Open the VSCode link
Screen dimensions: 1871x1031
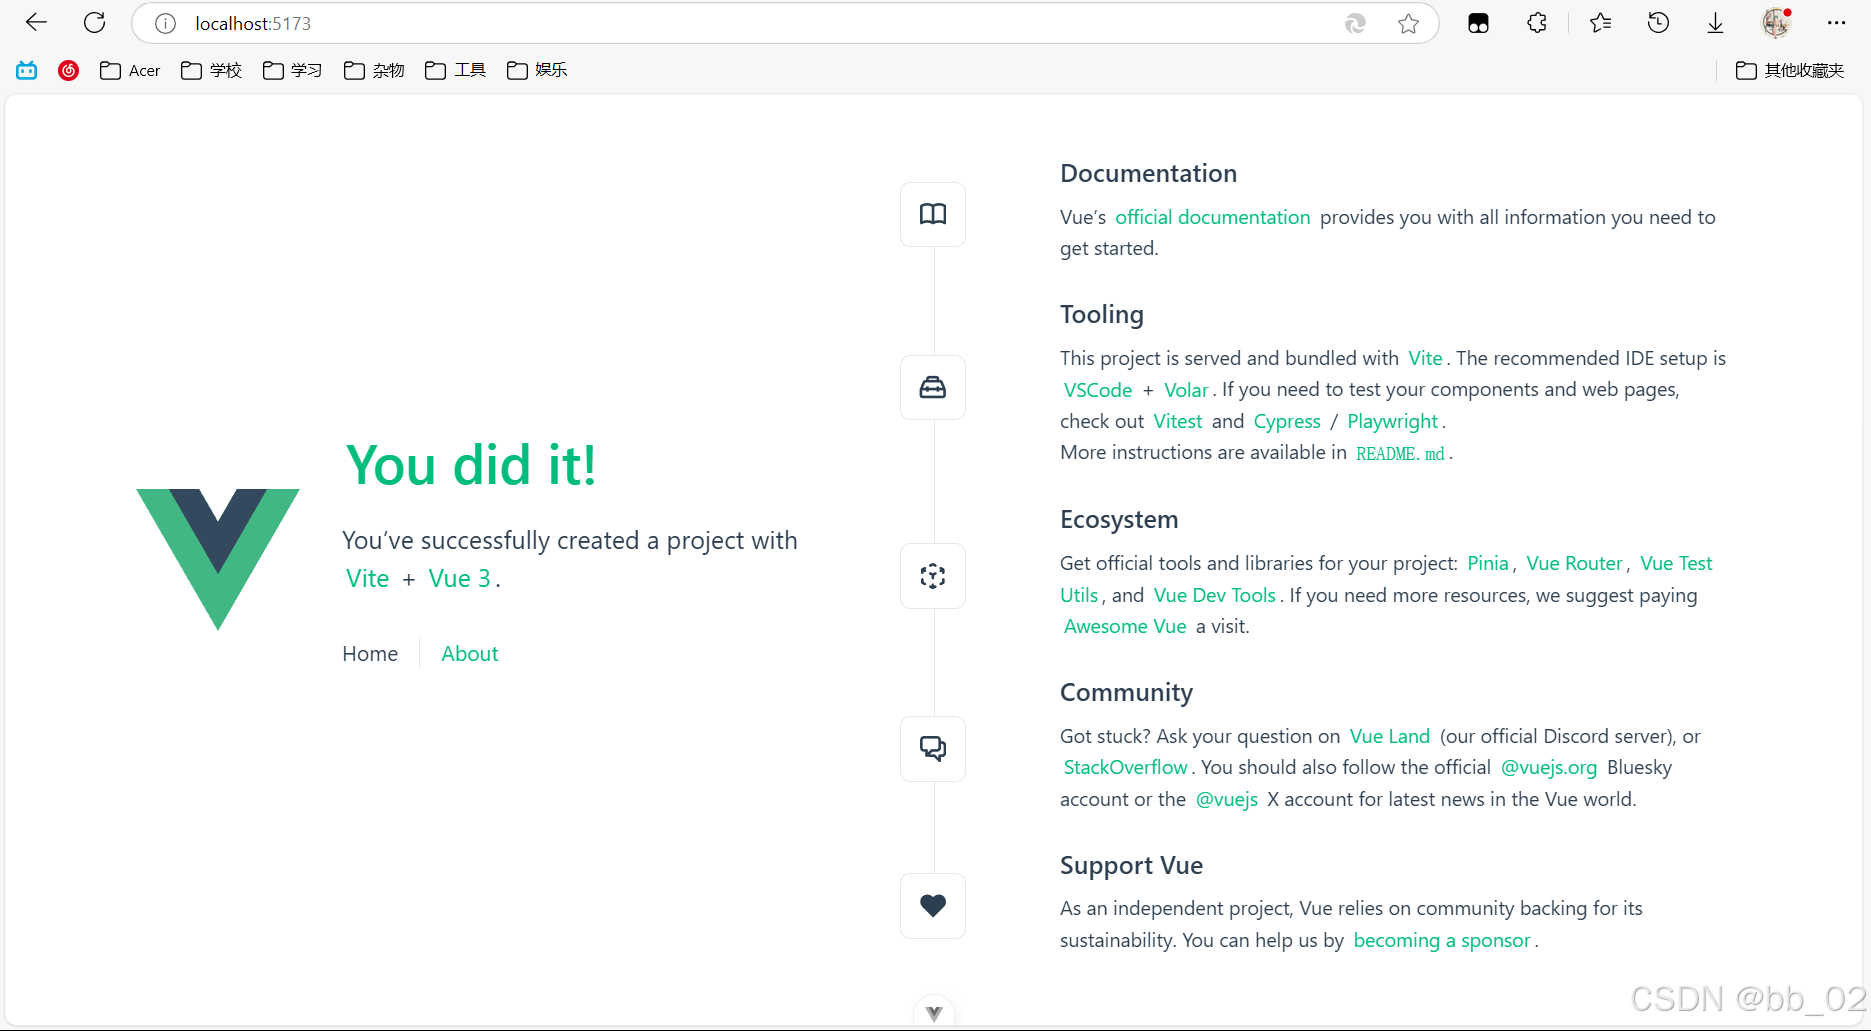(1098, 390)
